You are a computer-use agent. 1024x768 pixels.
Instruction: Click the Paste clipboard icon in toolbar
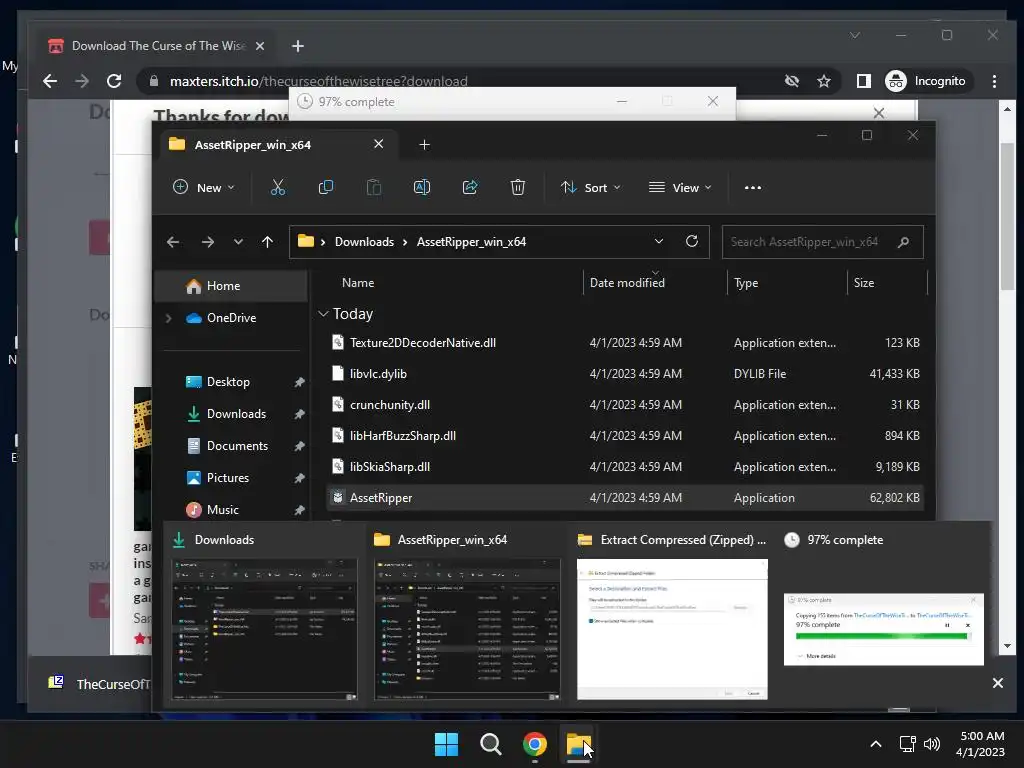(374, 187)
